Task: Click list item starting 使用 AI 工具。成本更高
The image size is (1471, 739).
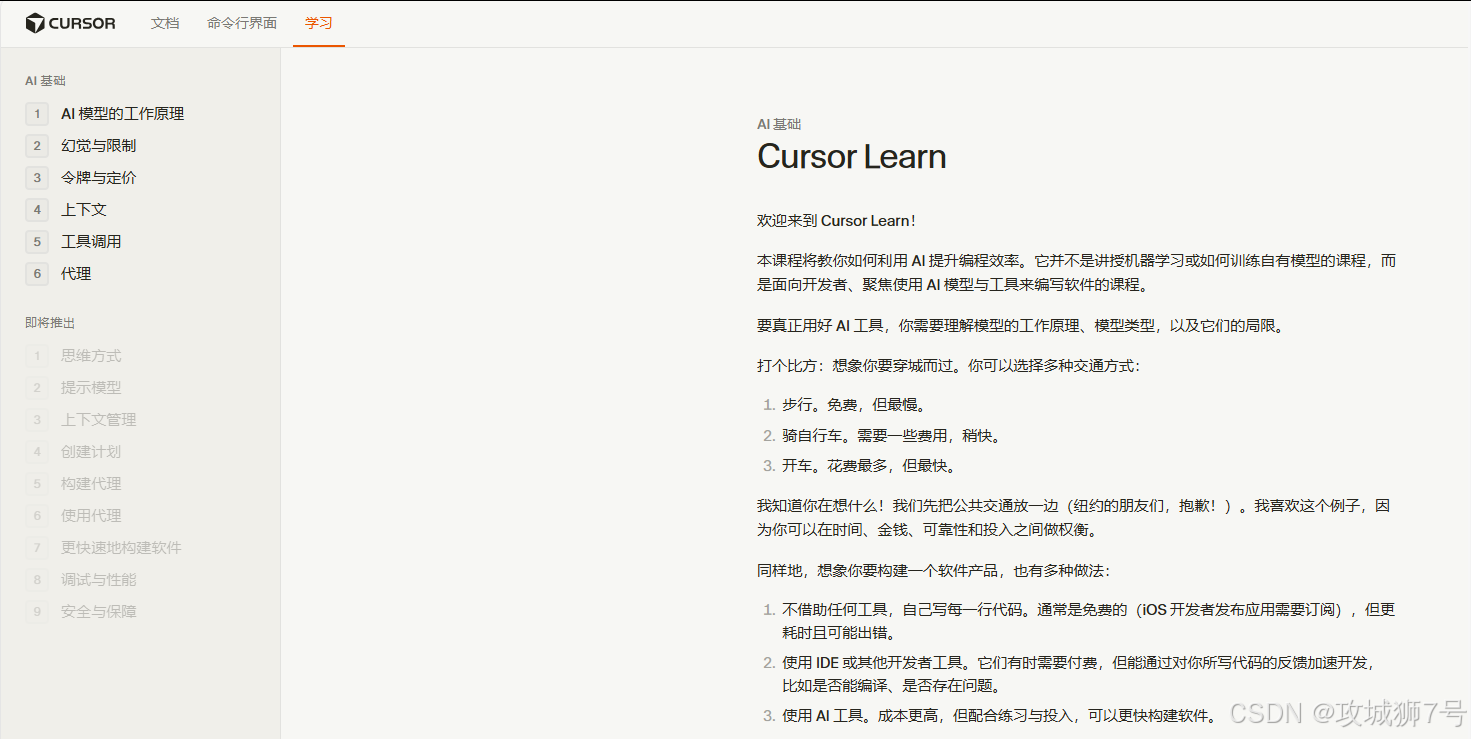Action: [1000, 716]
